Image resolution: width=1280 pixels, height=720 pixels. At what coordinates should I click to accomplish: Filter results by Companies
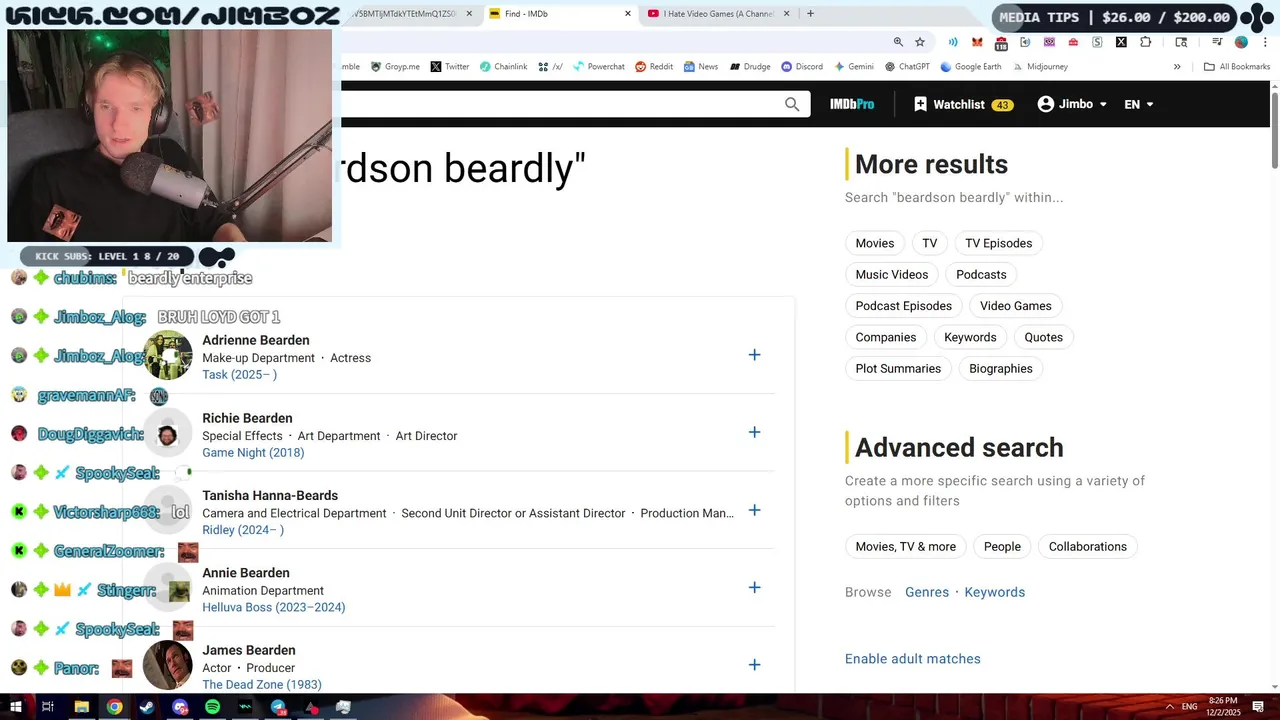tap(886, 337)
